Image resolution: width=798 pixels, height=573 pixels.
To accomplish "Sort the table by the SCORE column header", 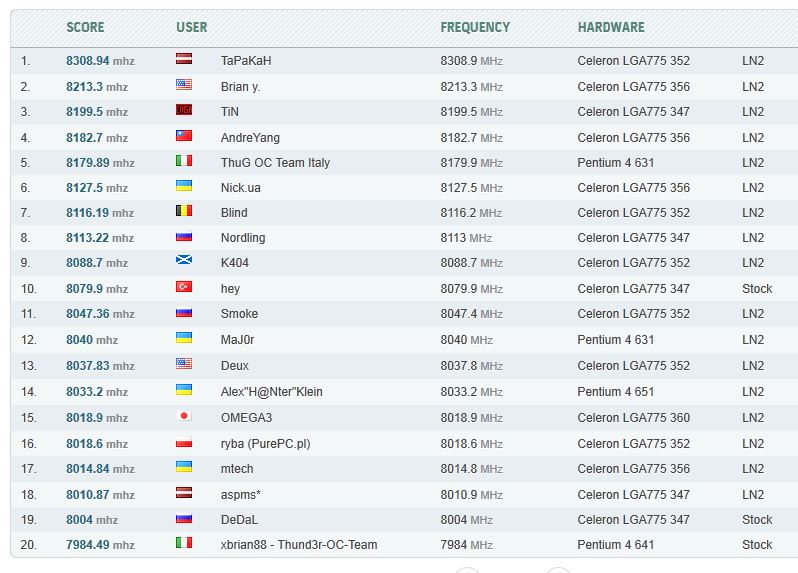I will click(x=85, y=27).
